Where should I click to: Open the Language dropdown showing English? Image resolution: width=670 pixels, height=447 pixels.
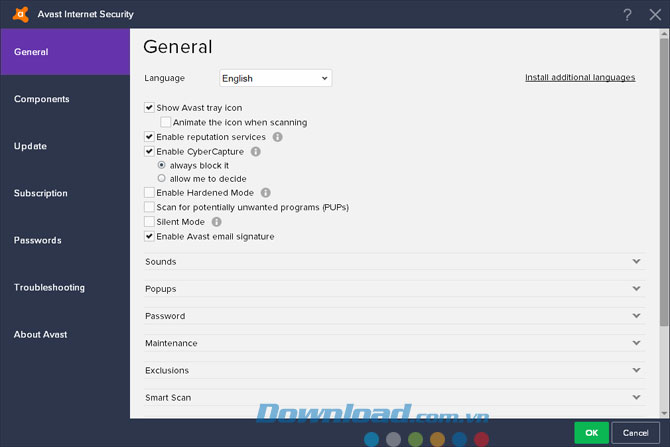[x=275, y=78]
